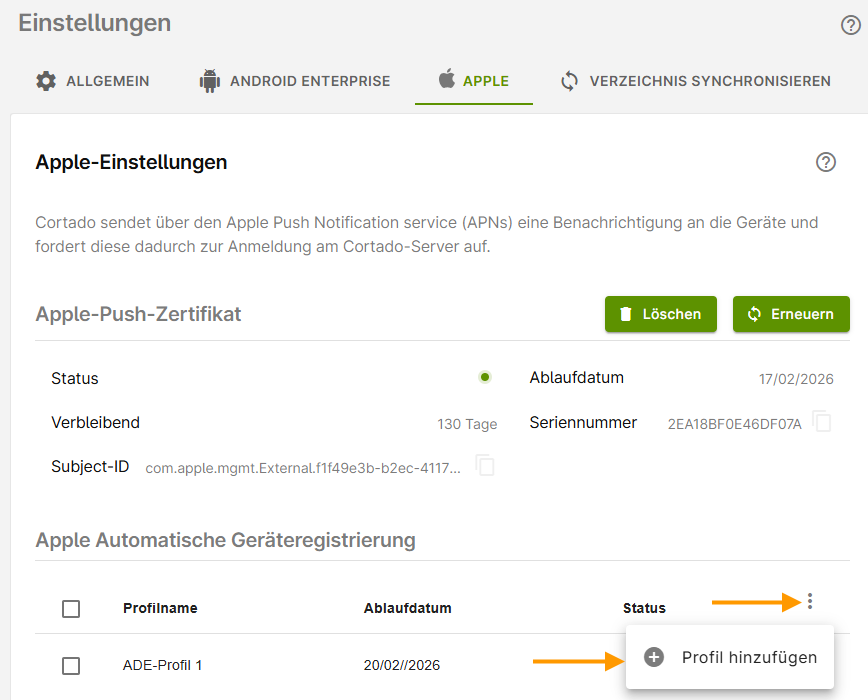Click the Status column header
868x700 pixels.
coord(644,608)
